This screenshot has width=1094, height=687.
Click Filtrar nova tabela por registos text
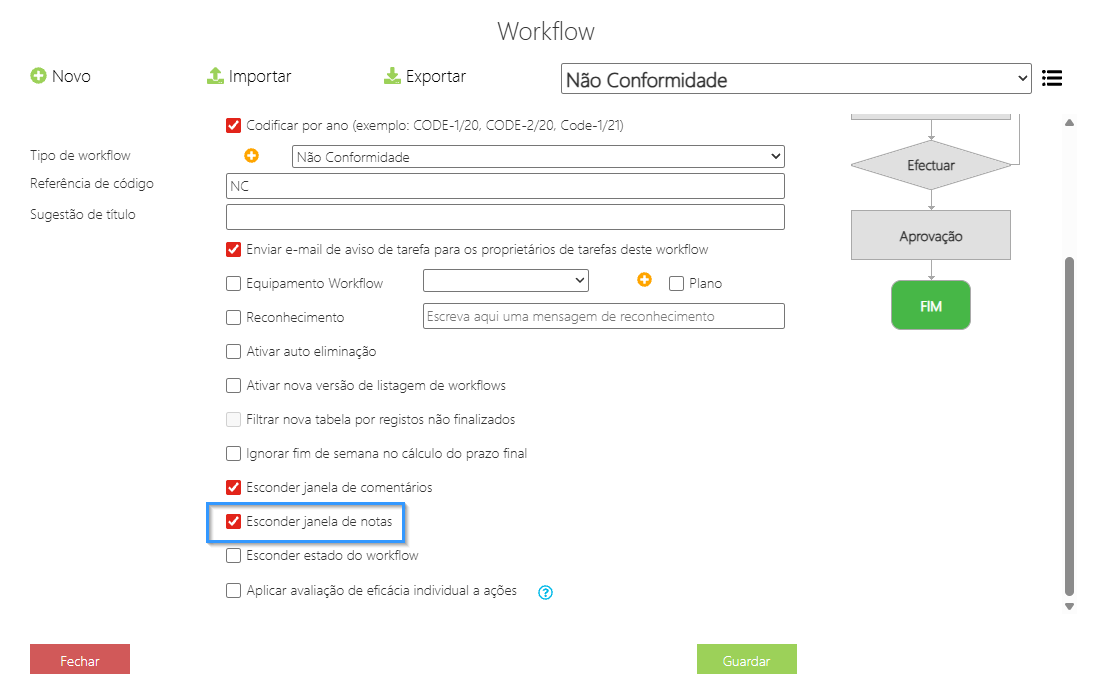point(380,420)
